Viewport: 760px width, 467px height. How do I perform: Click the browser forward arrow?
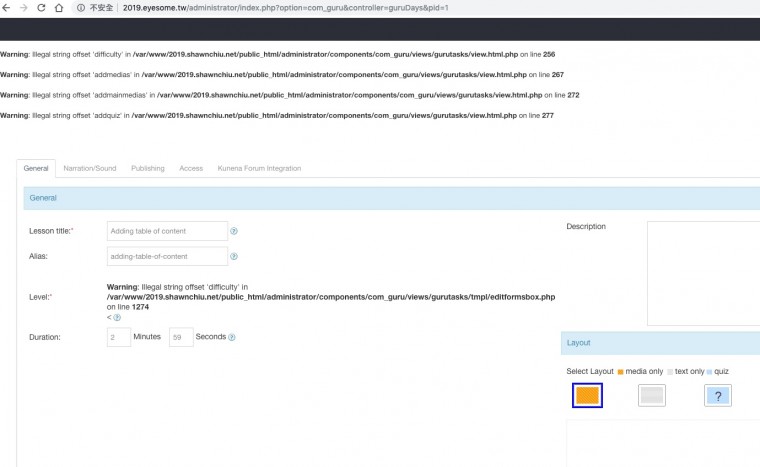point(23,8)
